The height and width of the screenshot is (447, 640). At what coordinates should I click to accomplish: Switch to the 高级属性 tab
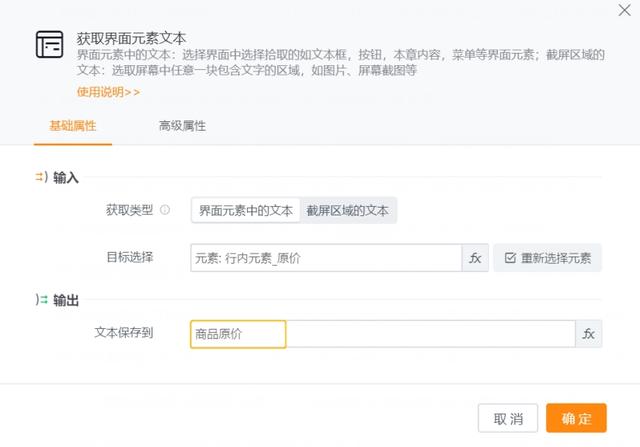coord(182,126)
